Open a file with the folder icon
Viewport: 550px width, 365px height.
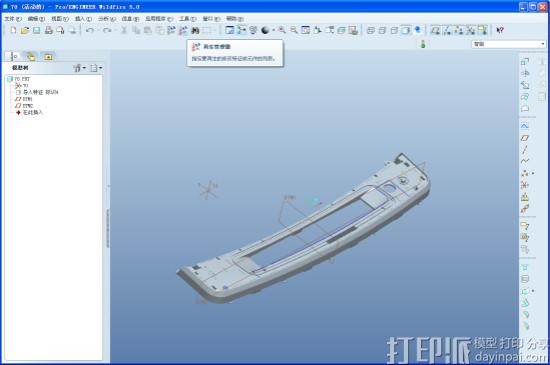tap(25, 31)
